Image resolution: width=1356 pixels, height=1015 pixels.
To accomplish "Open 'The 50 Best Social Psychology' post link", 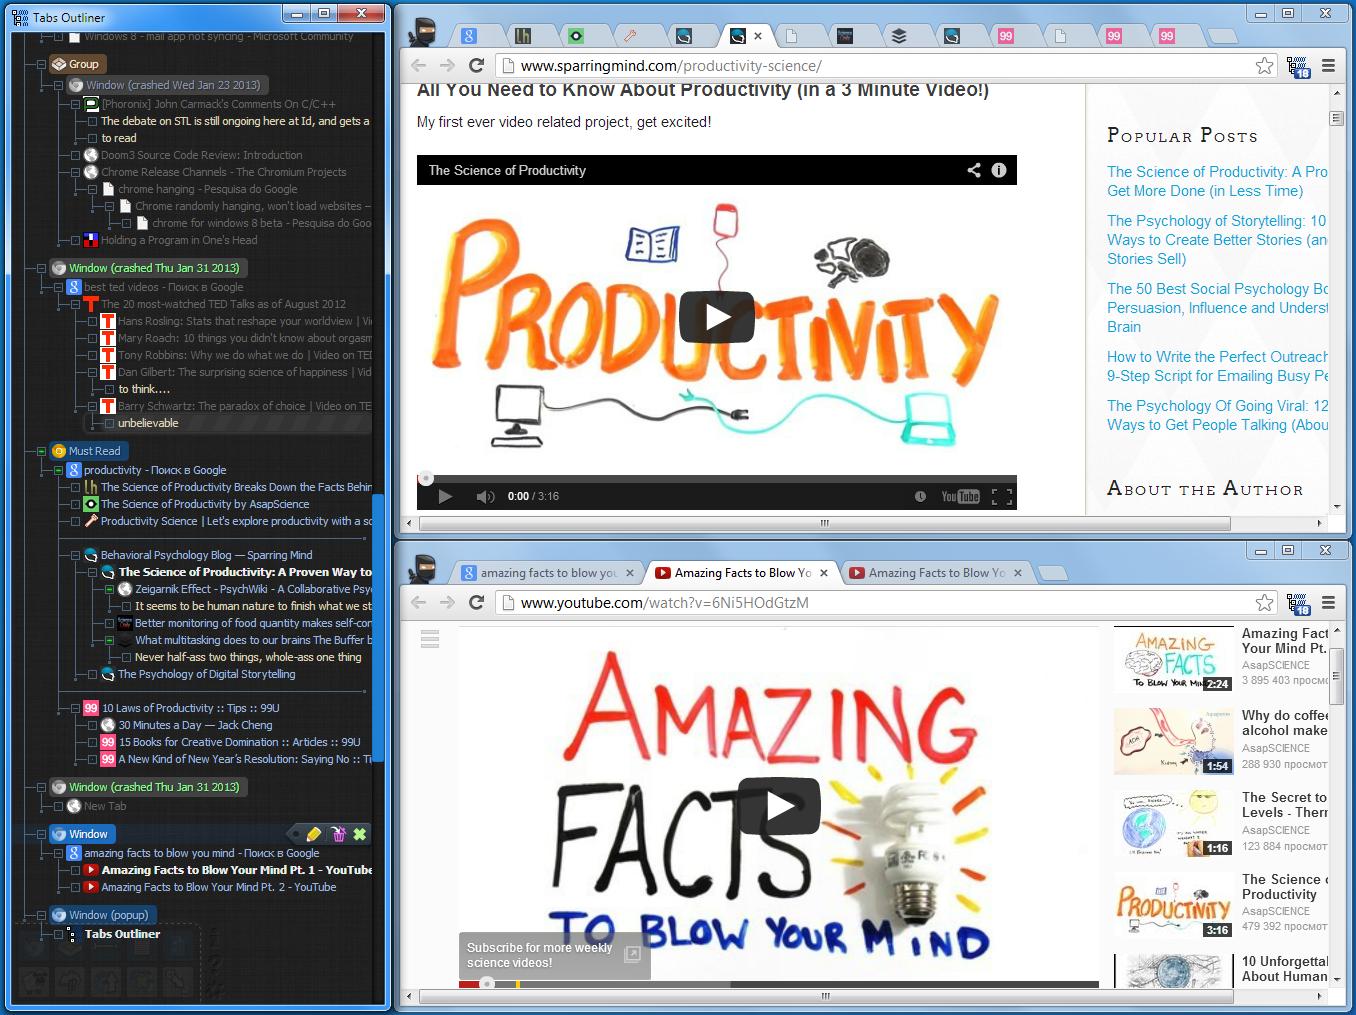I will point(1217,307).
